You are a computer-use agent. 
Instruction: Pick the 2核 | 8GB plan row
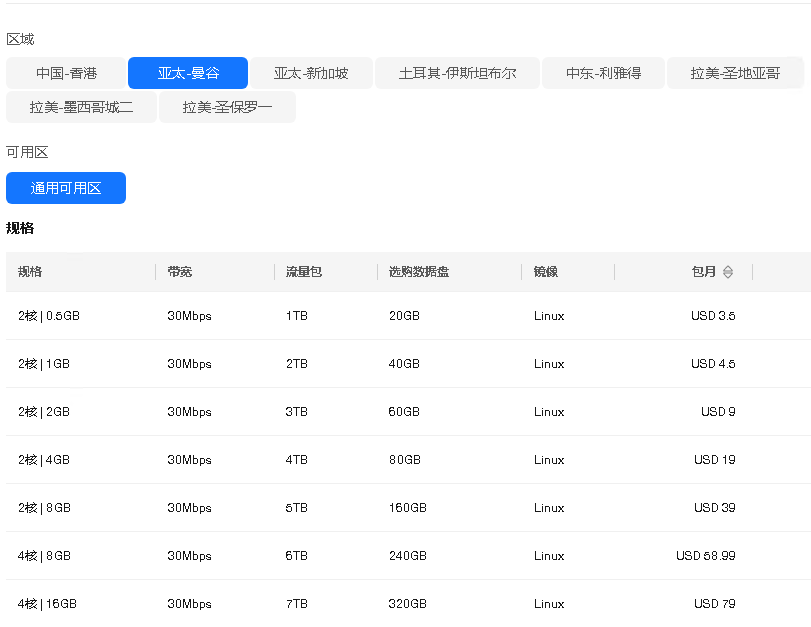click(x=44, y=508)
